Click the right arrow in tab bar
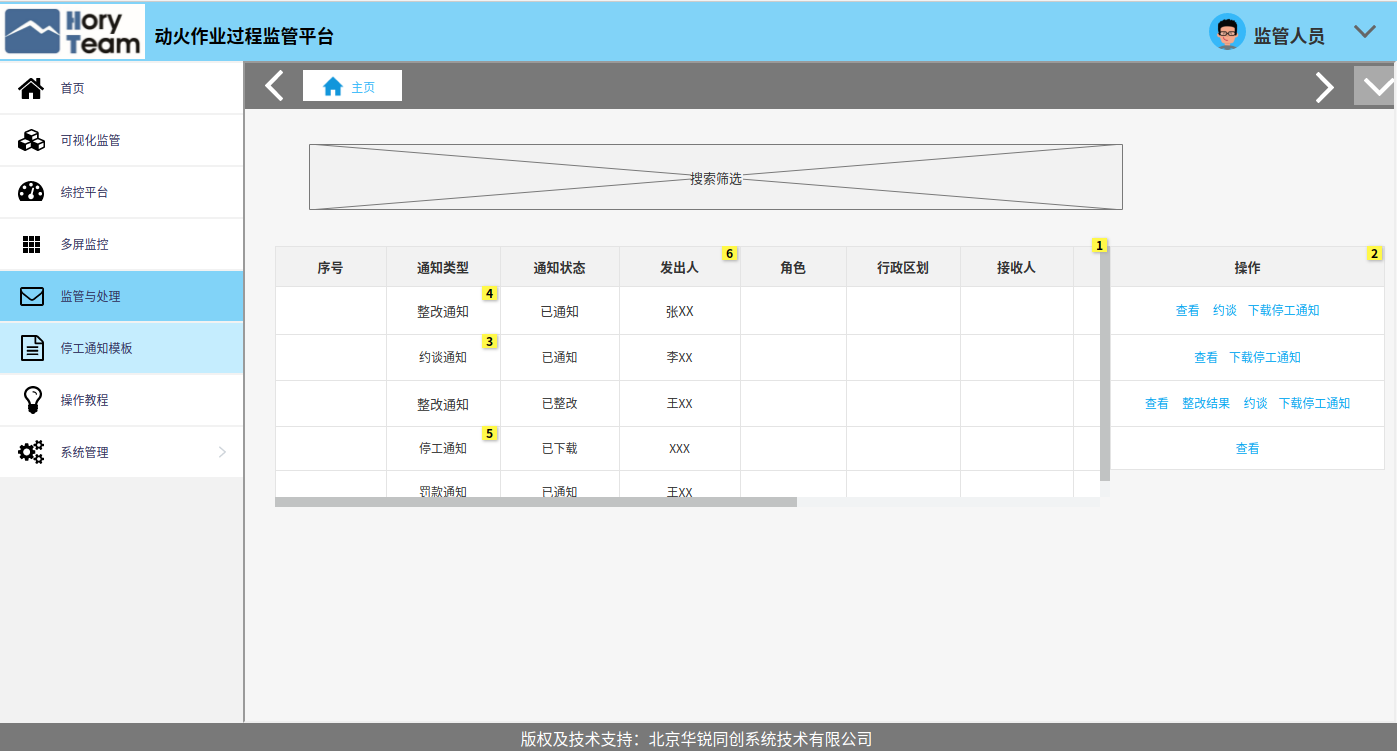This screenshot has height=751, width=1397. click(x=1324, y=87)
